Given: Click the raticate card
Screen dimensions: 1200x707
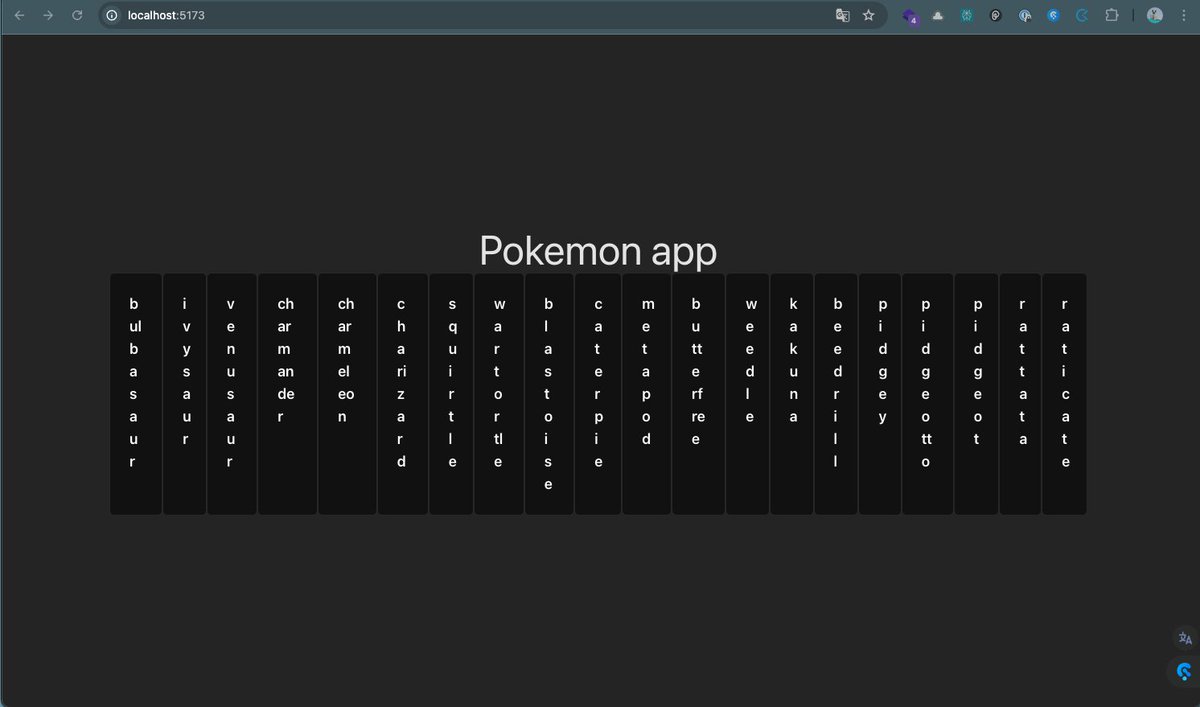Looking at the screenshot, I should point(1064,394).
